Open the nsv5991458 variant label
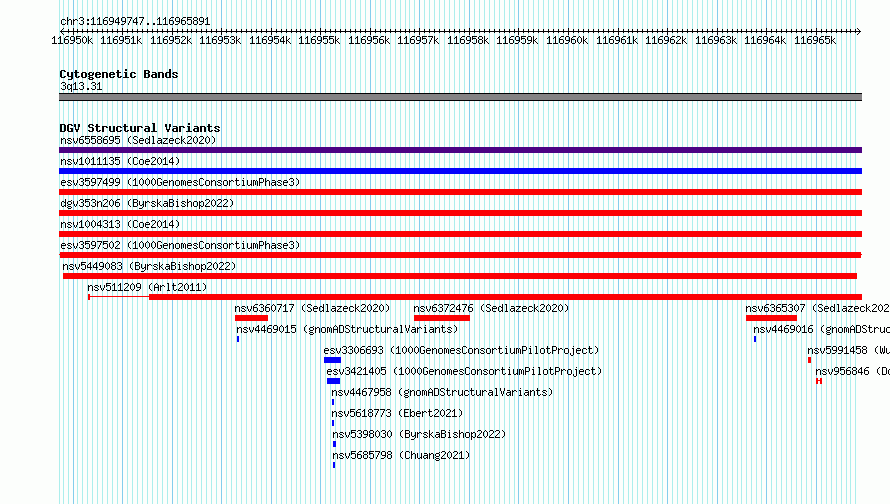This screenshot has height=504, width=890. coord(849,350)
